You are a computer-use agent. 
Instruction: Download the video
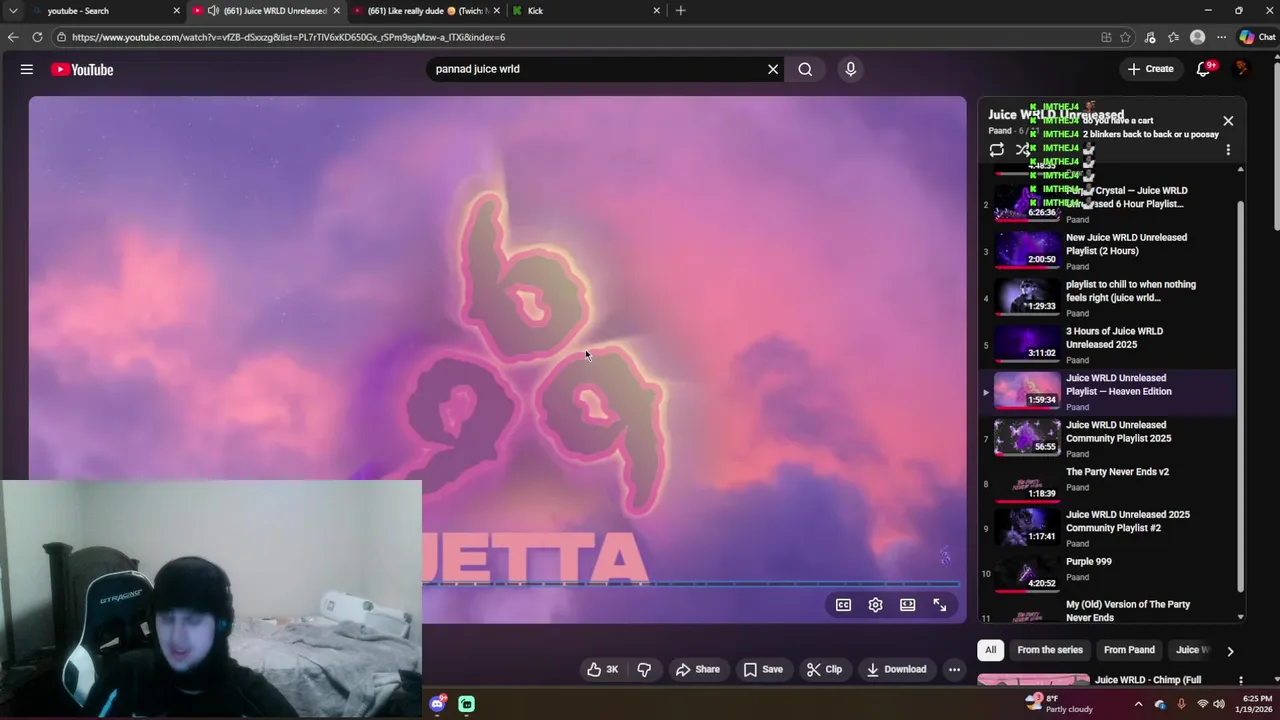[896, 669]
